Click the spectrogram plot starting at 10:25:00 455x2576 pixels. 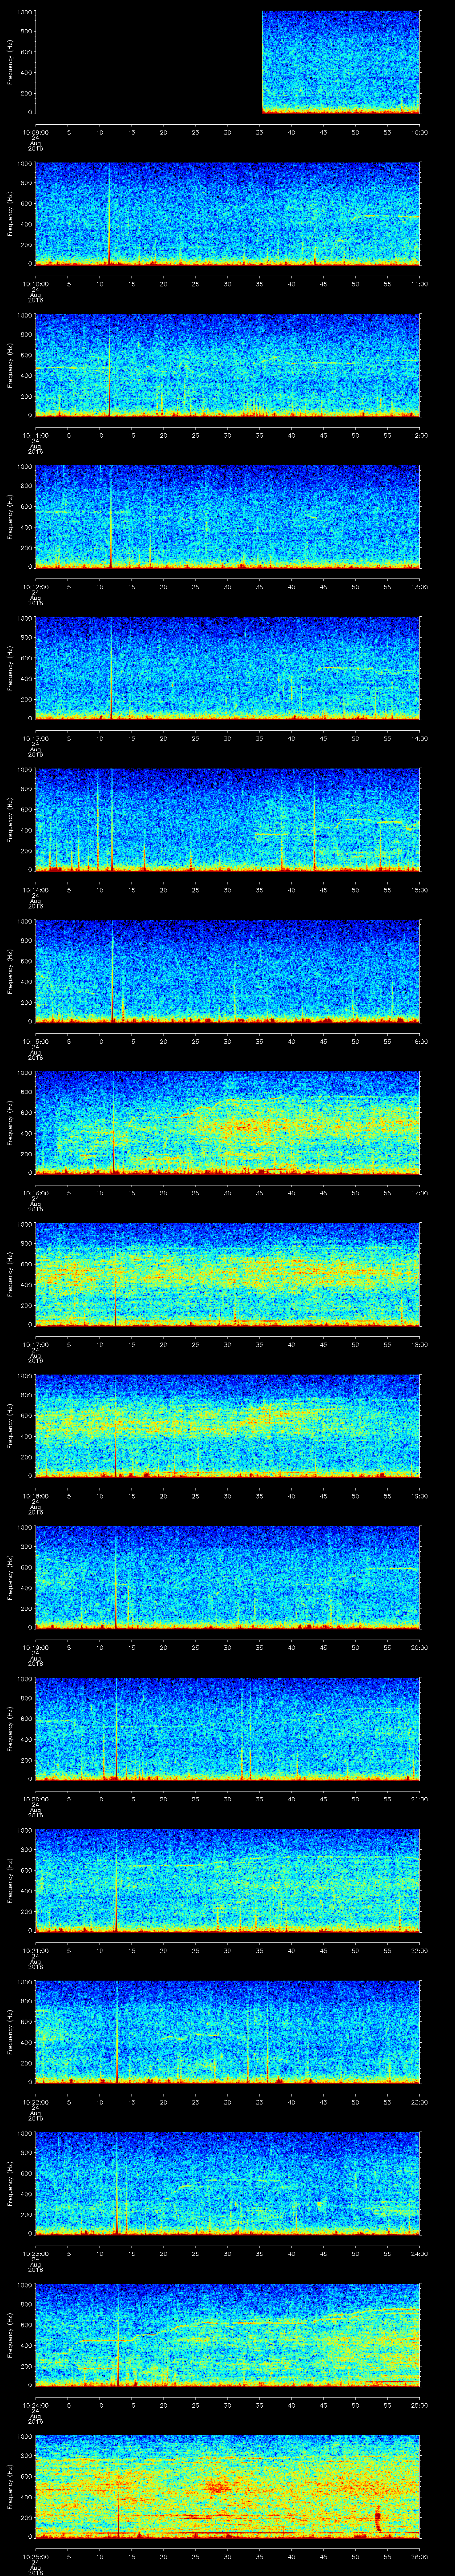[x=227, y=2487]
